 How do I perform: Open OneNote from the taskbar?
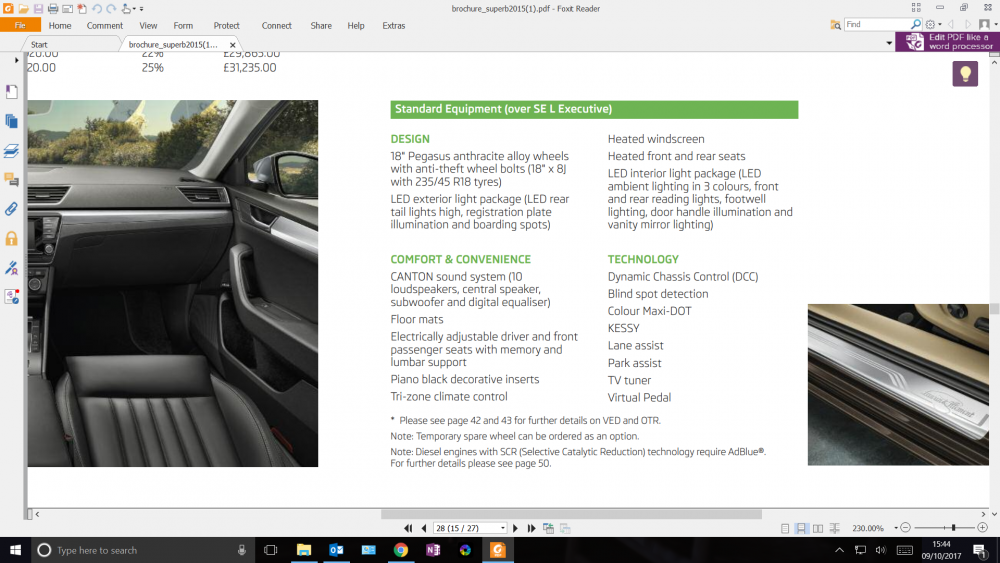(433, 550)
